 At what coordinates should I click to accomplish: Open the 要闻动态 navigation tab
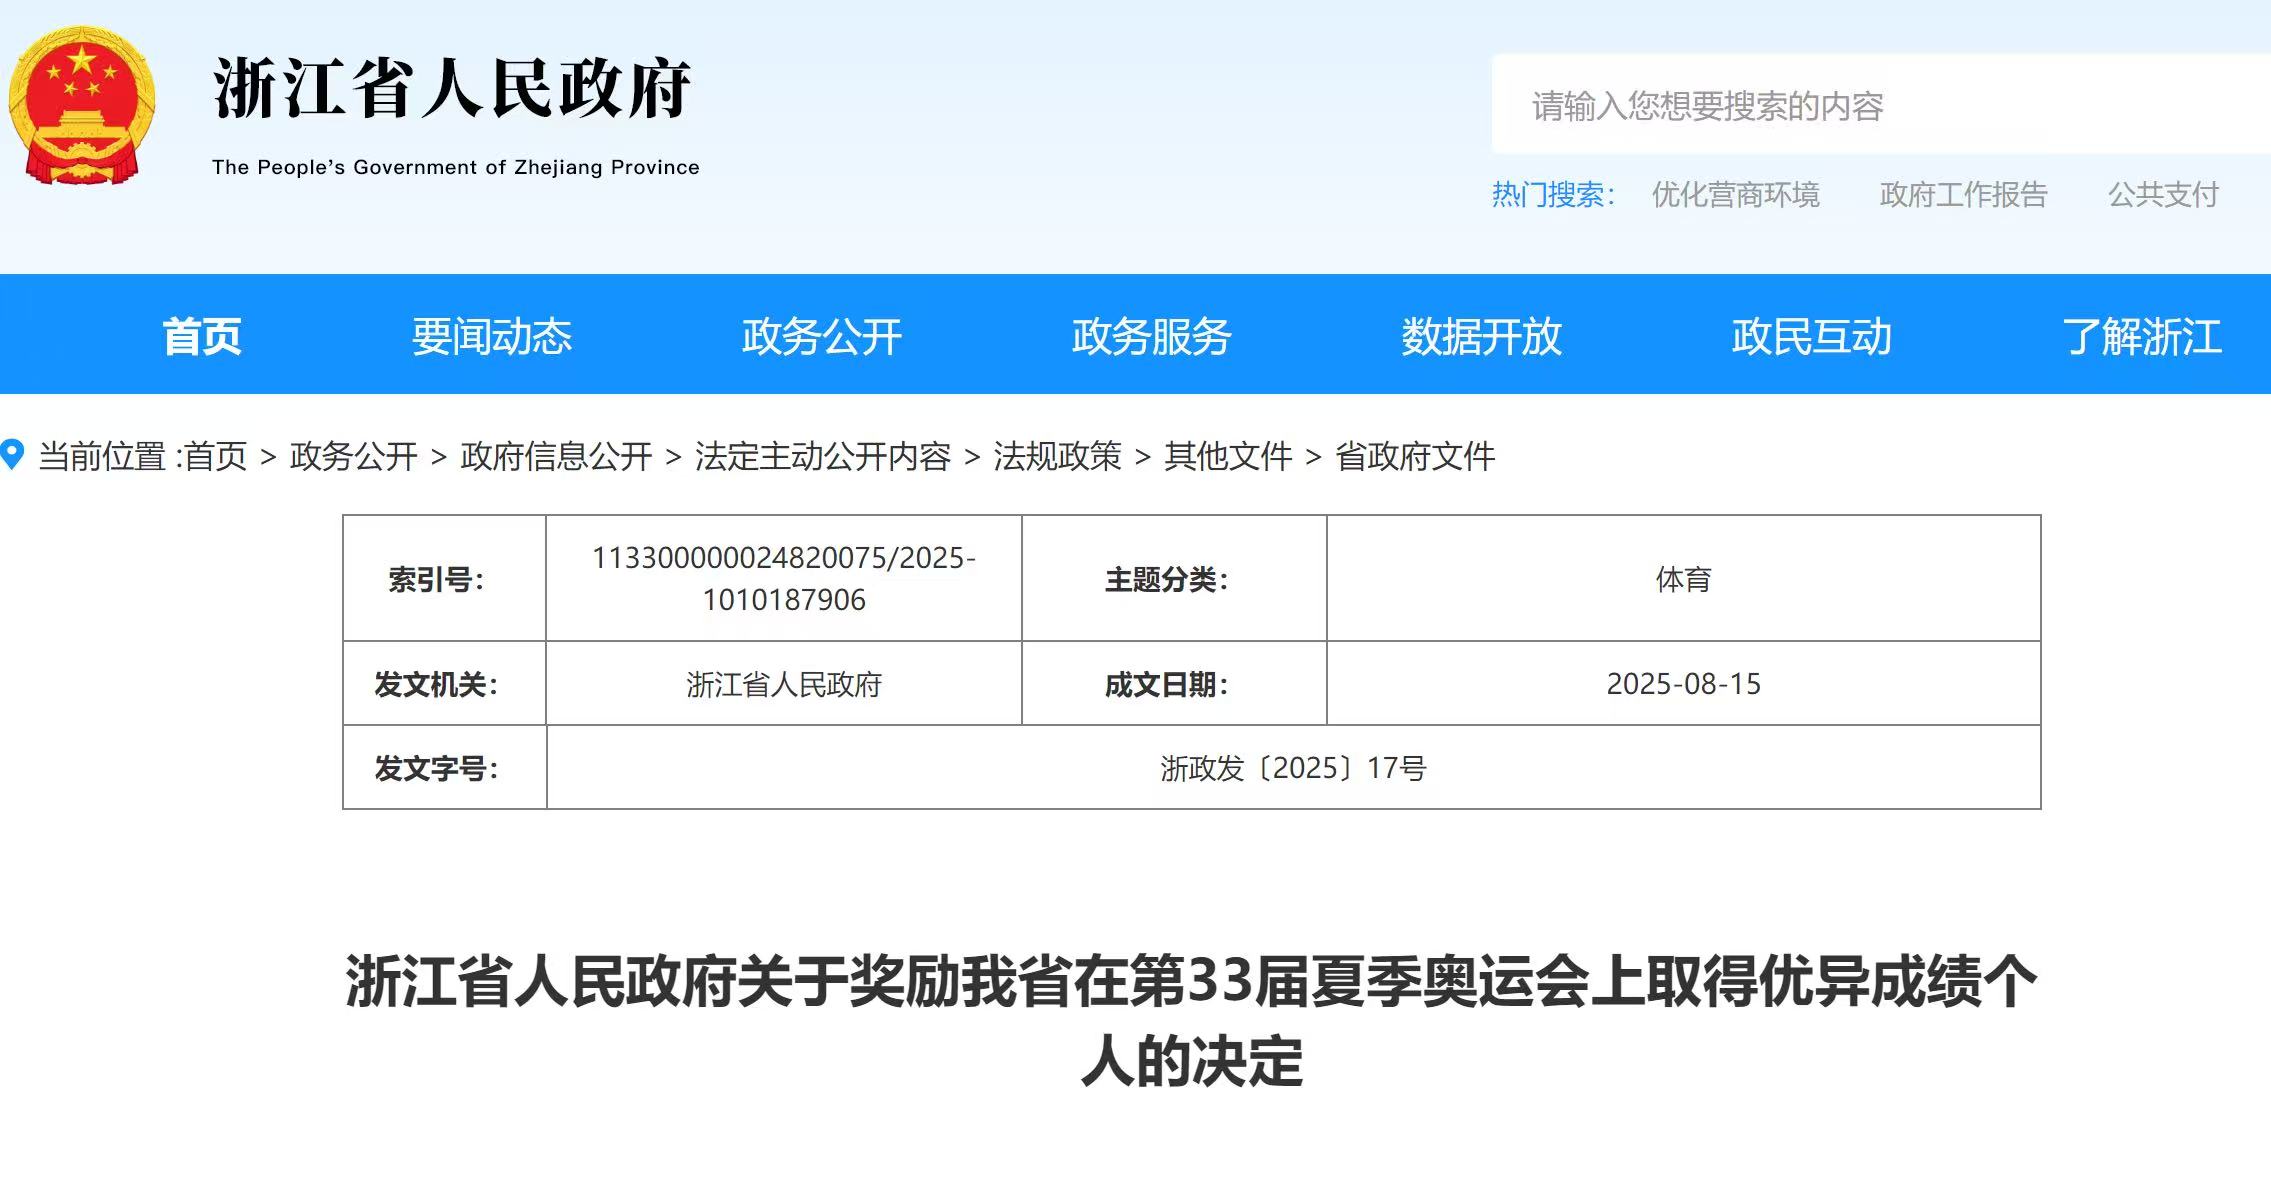tap(491, 336)
